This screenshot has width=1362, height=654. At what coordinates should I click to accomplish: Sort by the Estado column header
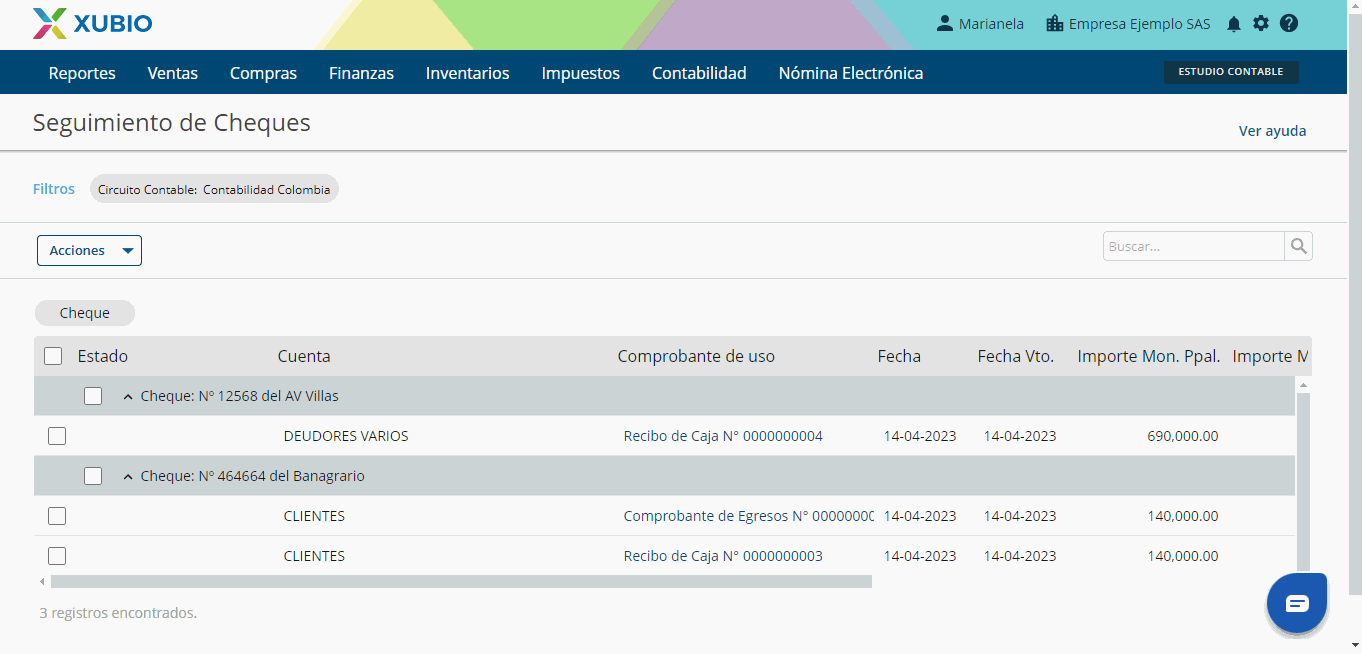point(103,356)
